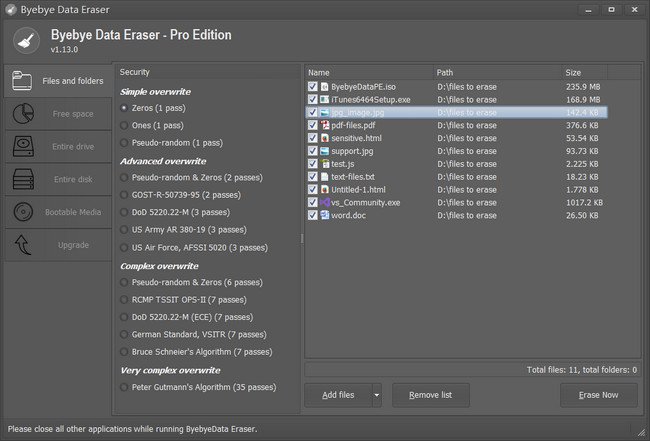This screenshot has width=650, height=441.
Task: Toggle the vs_Community.exe checkbox
Action: click(x=313, y=202)
